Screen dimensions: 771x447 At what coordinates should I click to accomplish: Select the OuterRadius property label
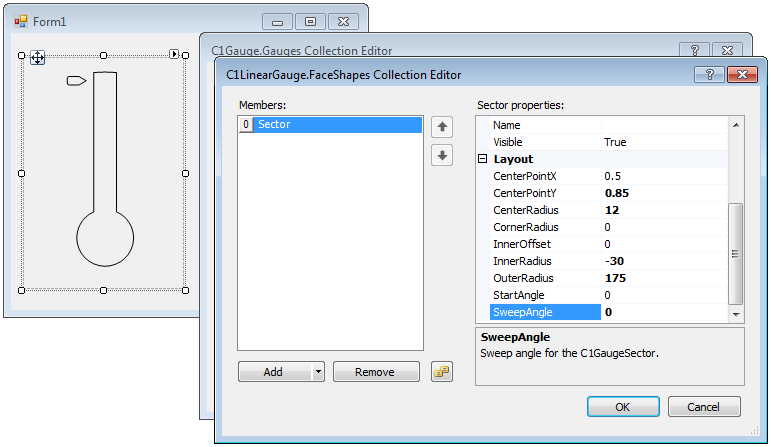coord(545,278)
